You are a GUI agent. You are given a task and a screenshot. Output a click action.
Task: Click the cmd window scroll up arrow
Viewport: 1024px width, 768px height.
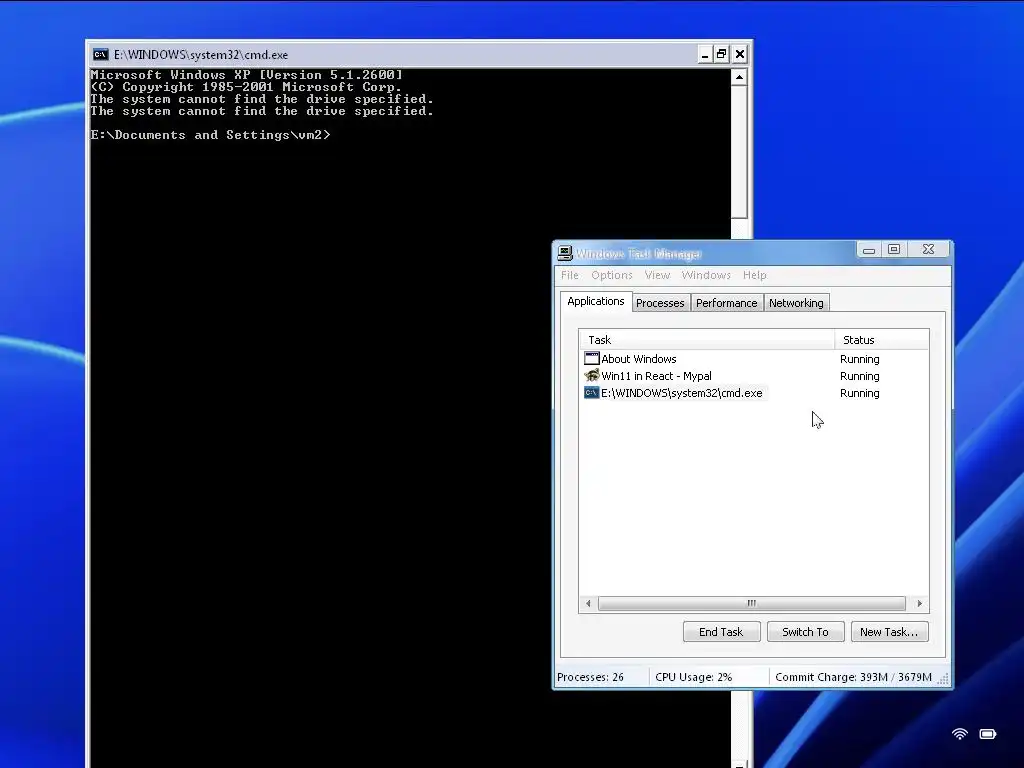pos(739,77)
